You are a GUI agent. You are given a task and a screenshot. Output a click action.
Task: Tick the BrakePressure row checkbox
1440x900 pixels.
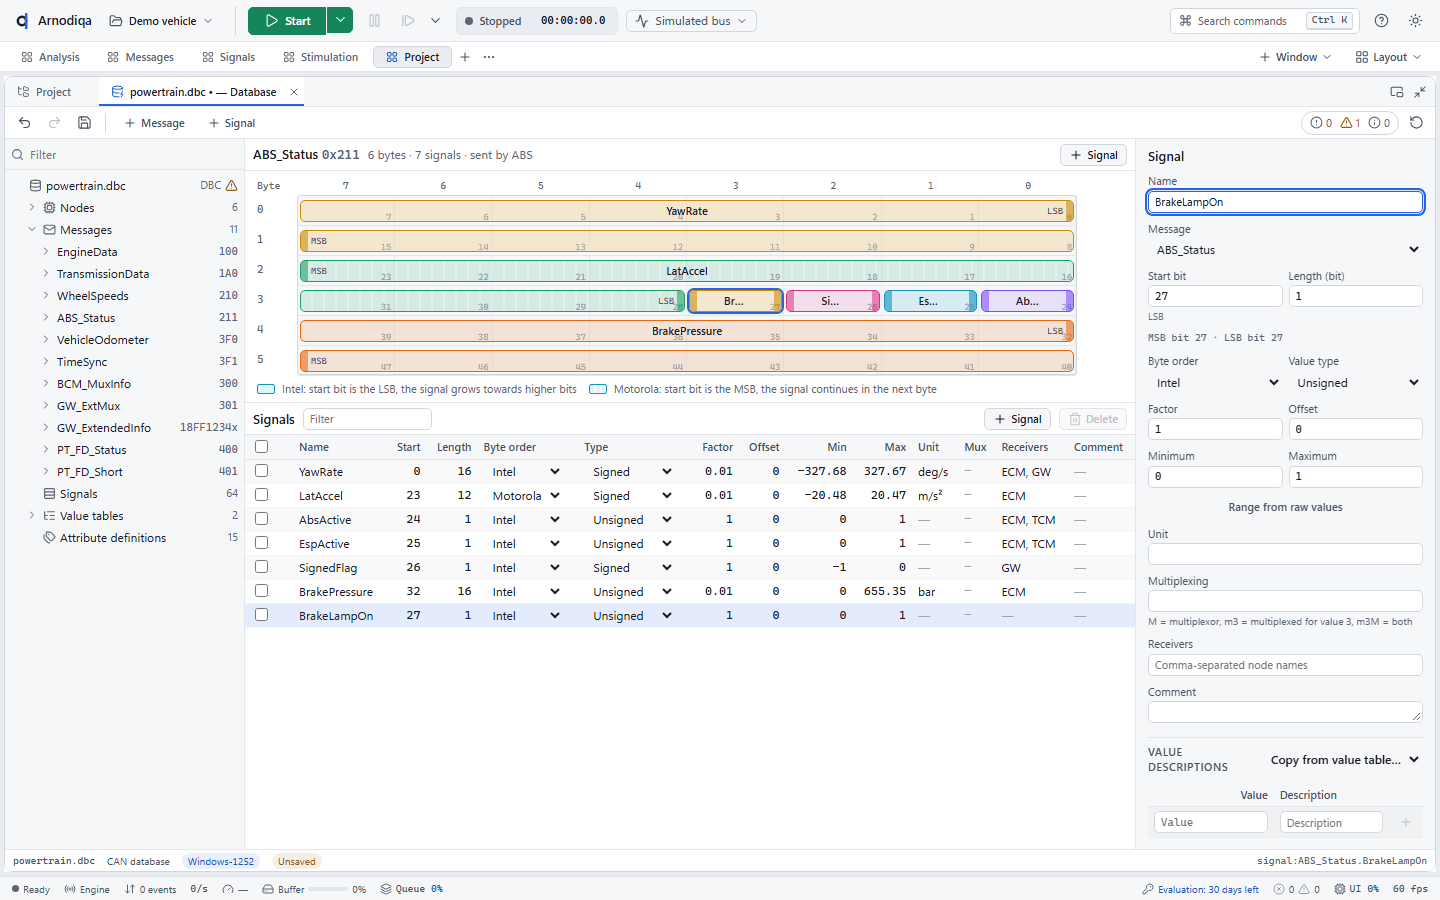(262, 591)
